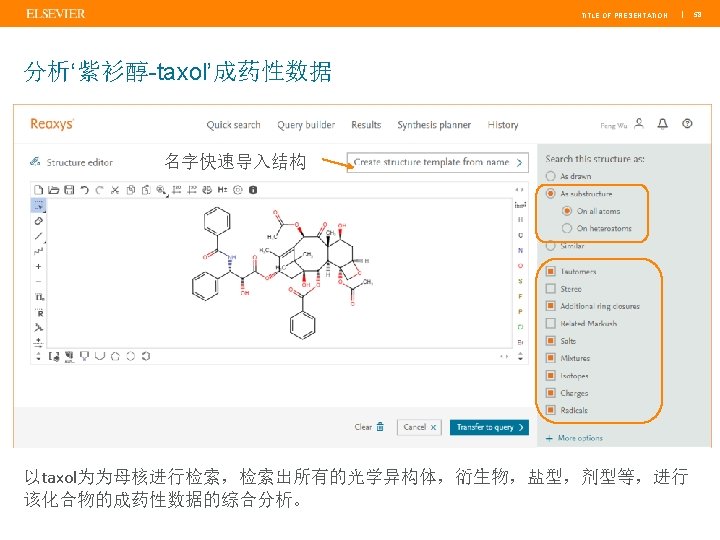Choose On heteroatoms radio option
720x540 pixels.
567,228
